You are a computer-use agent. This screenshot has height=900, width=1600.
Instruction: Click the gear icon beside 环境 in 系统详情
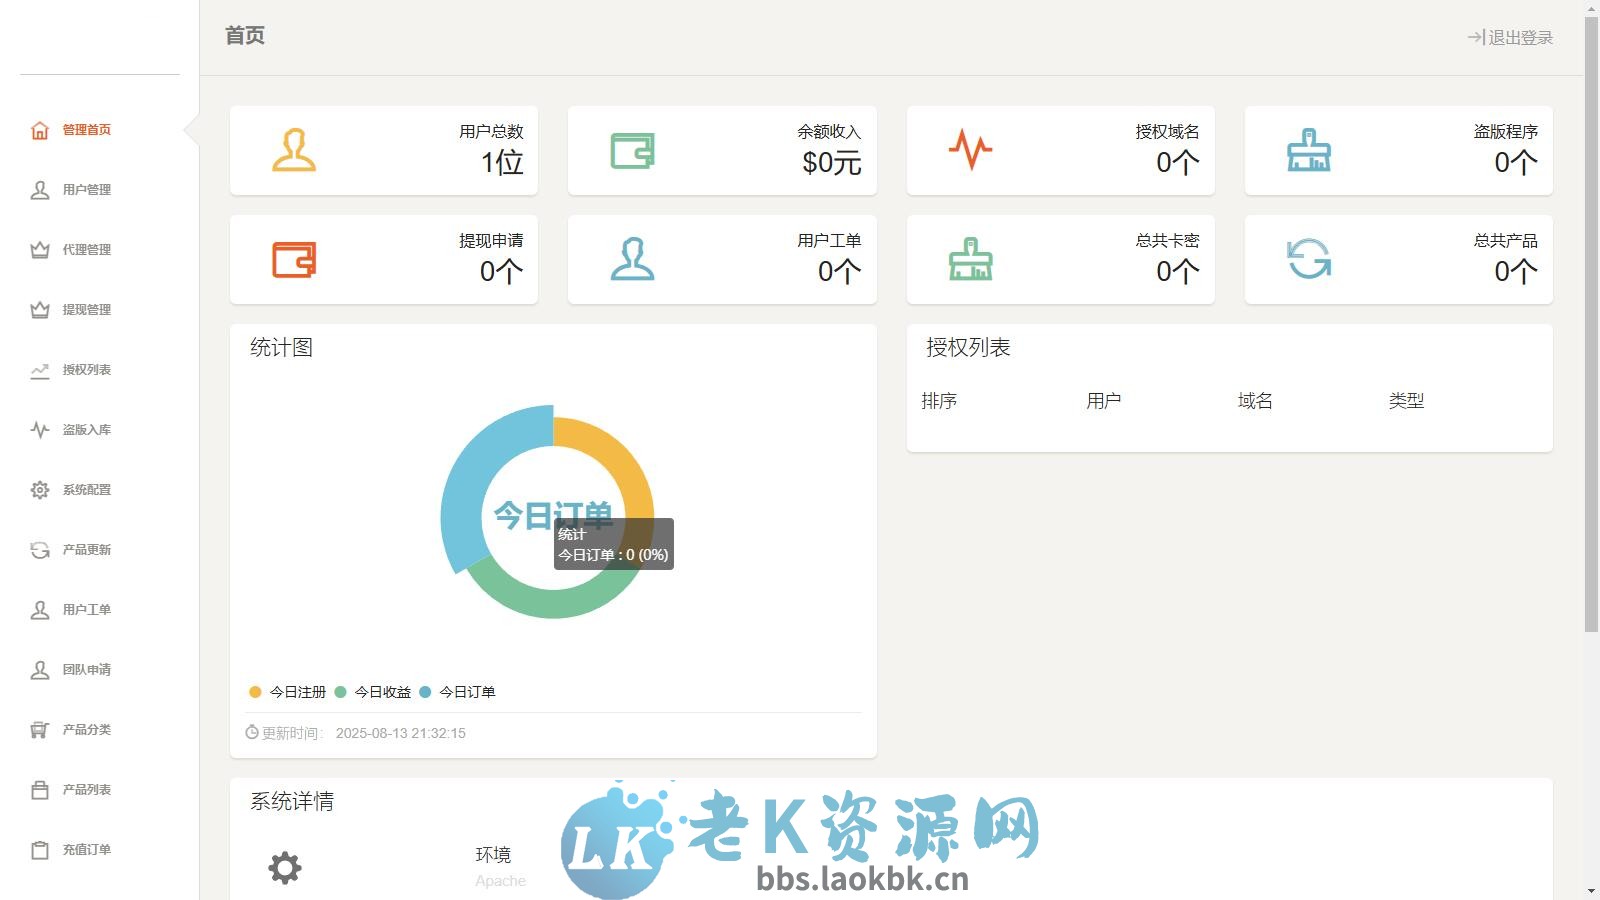click(285, 868)
